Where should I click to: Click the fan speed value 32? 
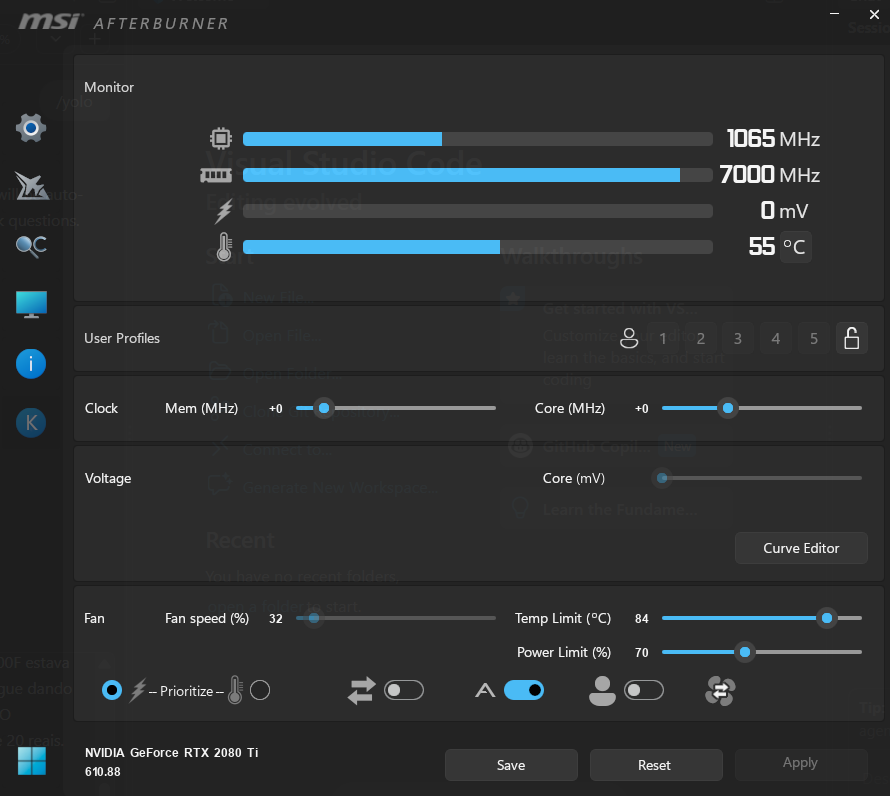click(276, 619)
